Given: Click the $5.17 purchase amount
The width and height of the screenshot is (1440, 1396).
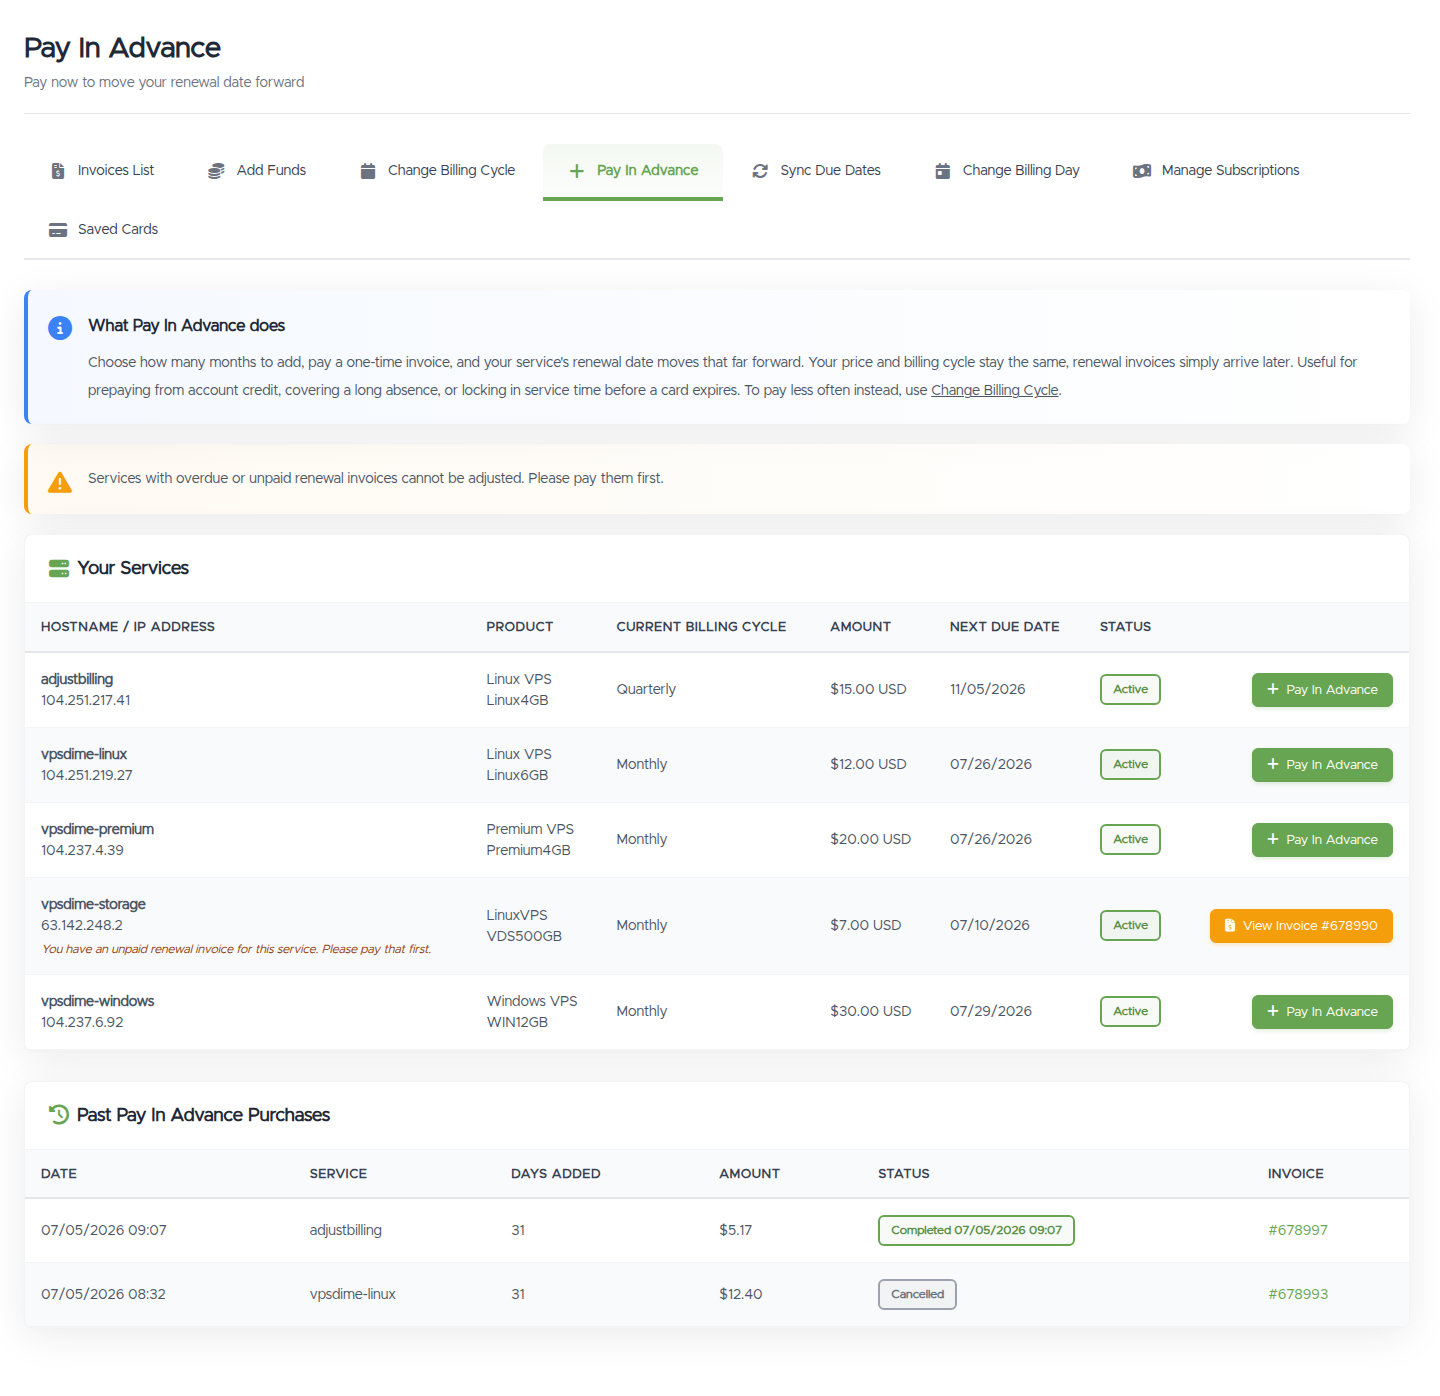Looking at the screenshot, I should click(736, 1230).
